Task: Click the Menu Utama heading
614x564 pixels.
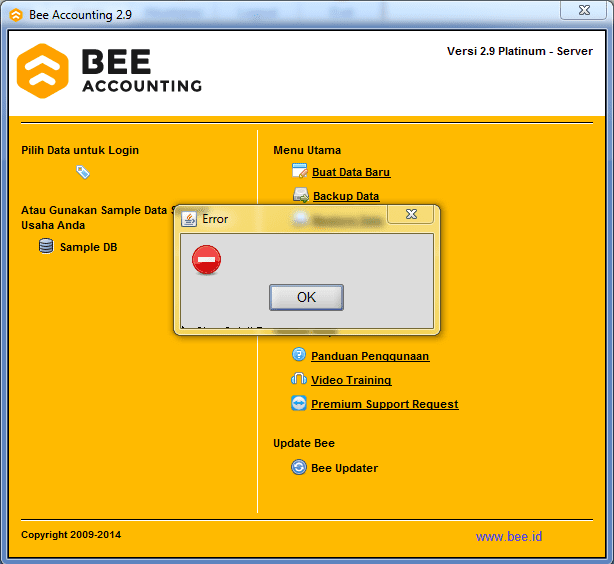Action: tap(307, 150)
